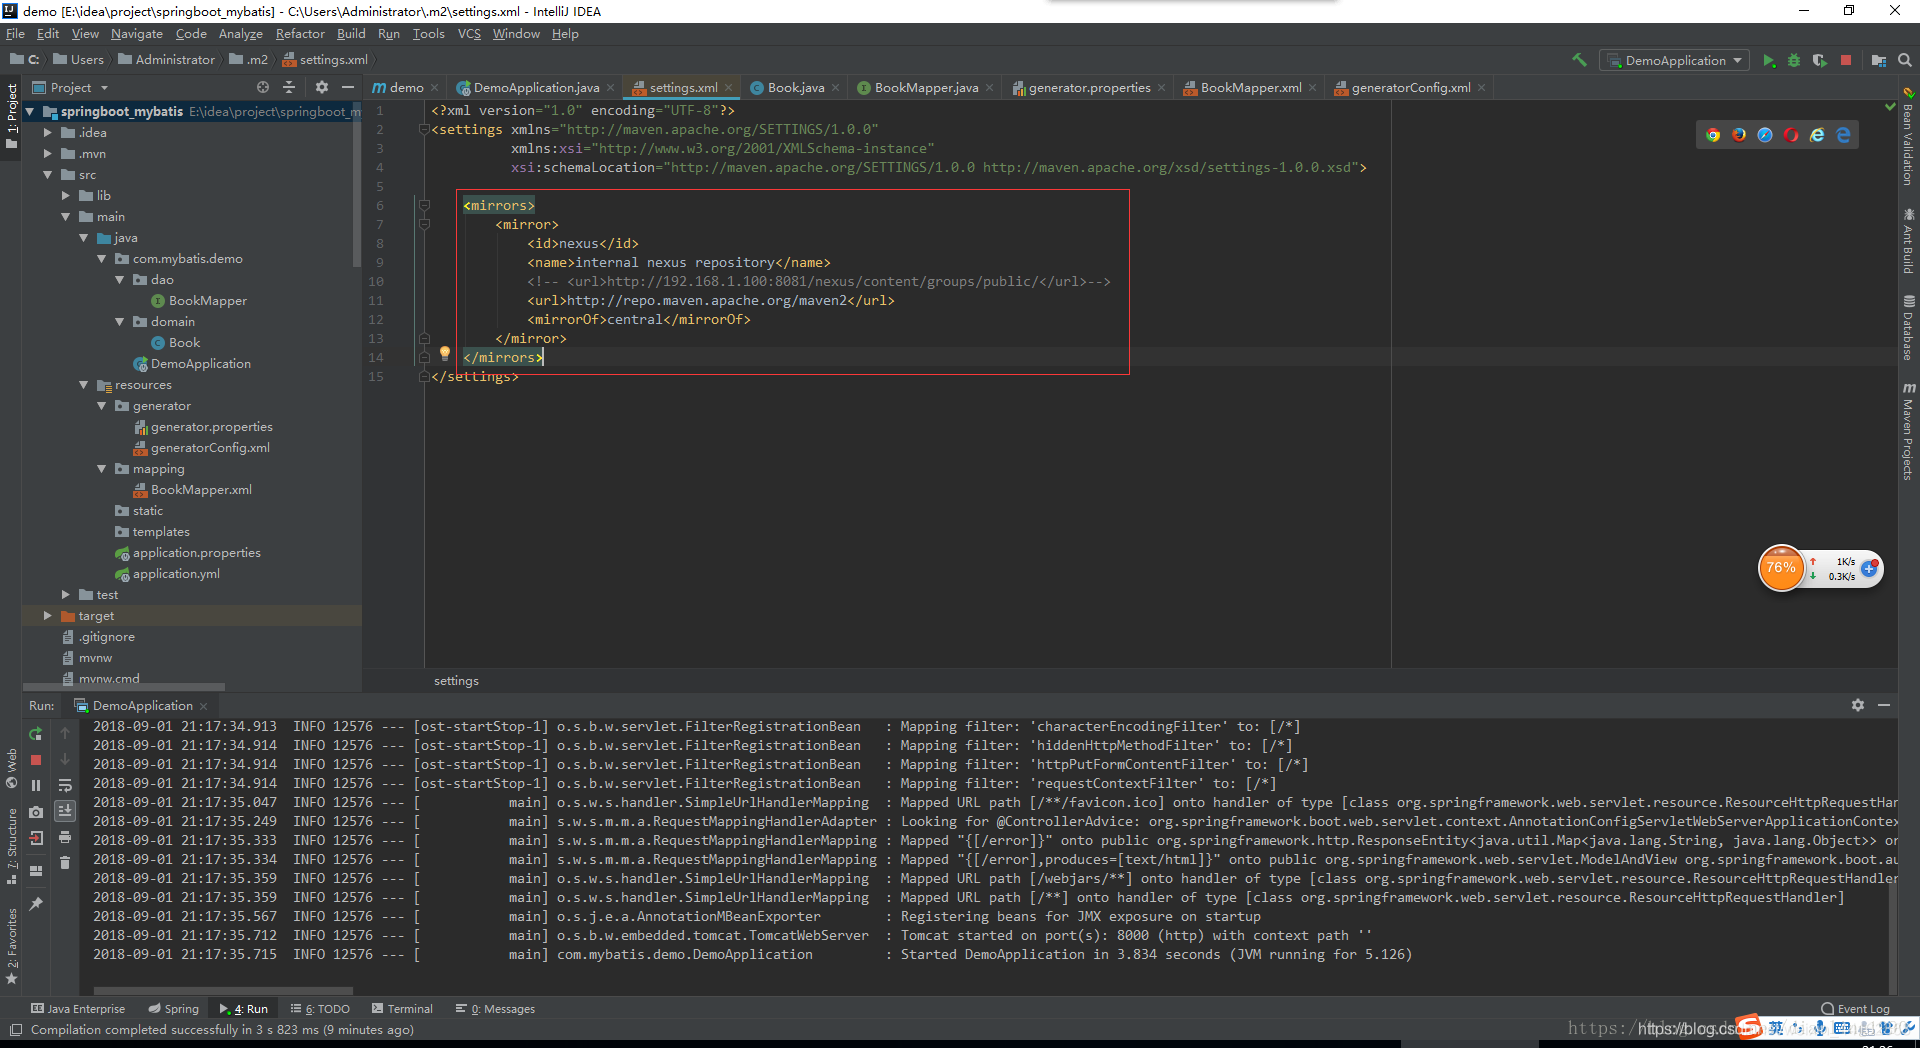
Task: Click the Exit icon in Run panel
Action: tap(36, 838)
